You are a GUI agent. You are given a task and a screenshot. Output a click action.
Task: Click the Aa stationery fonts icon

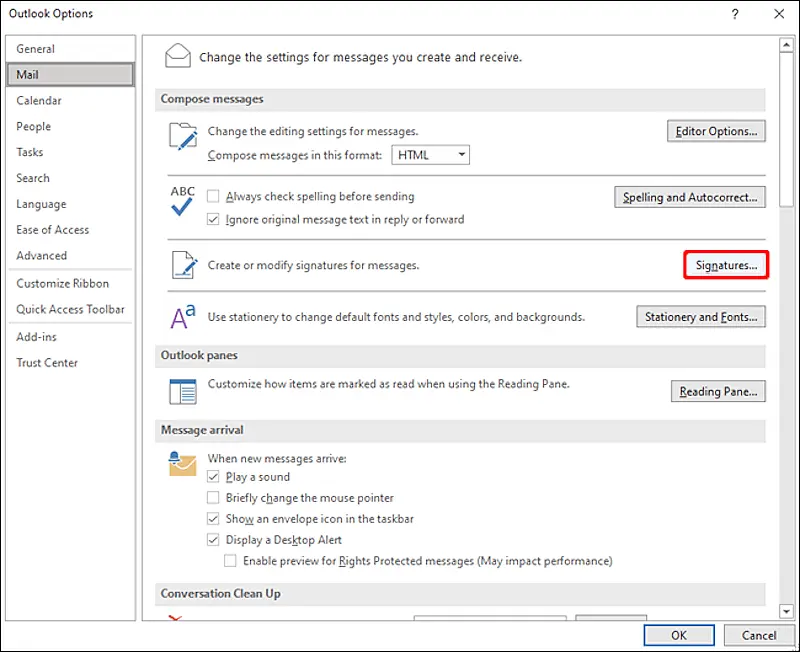click(181, 316)
